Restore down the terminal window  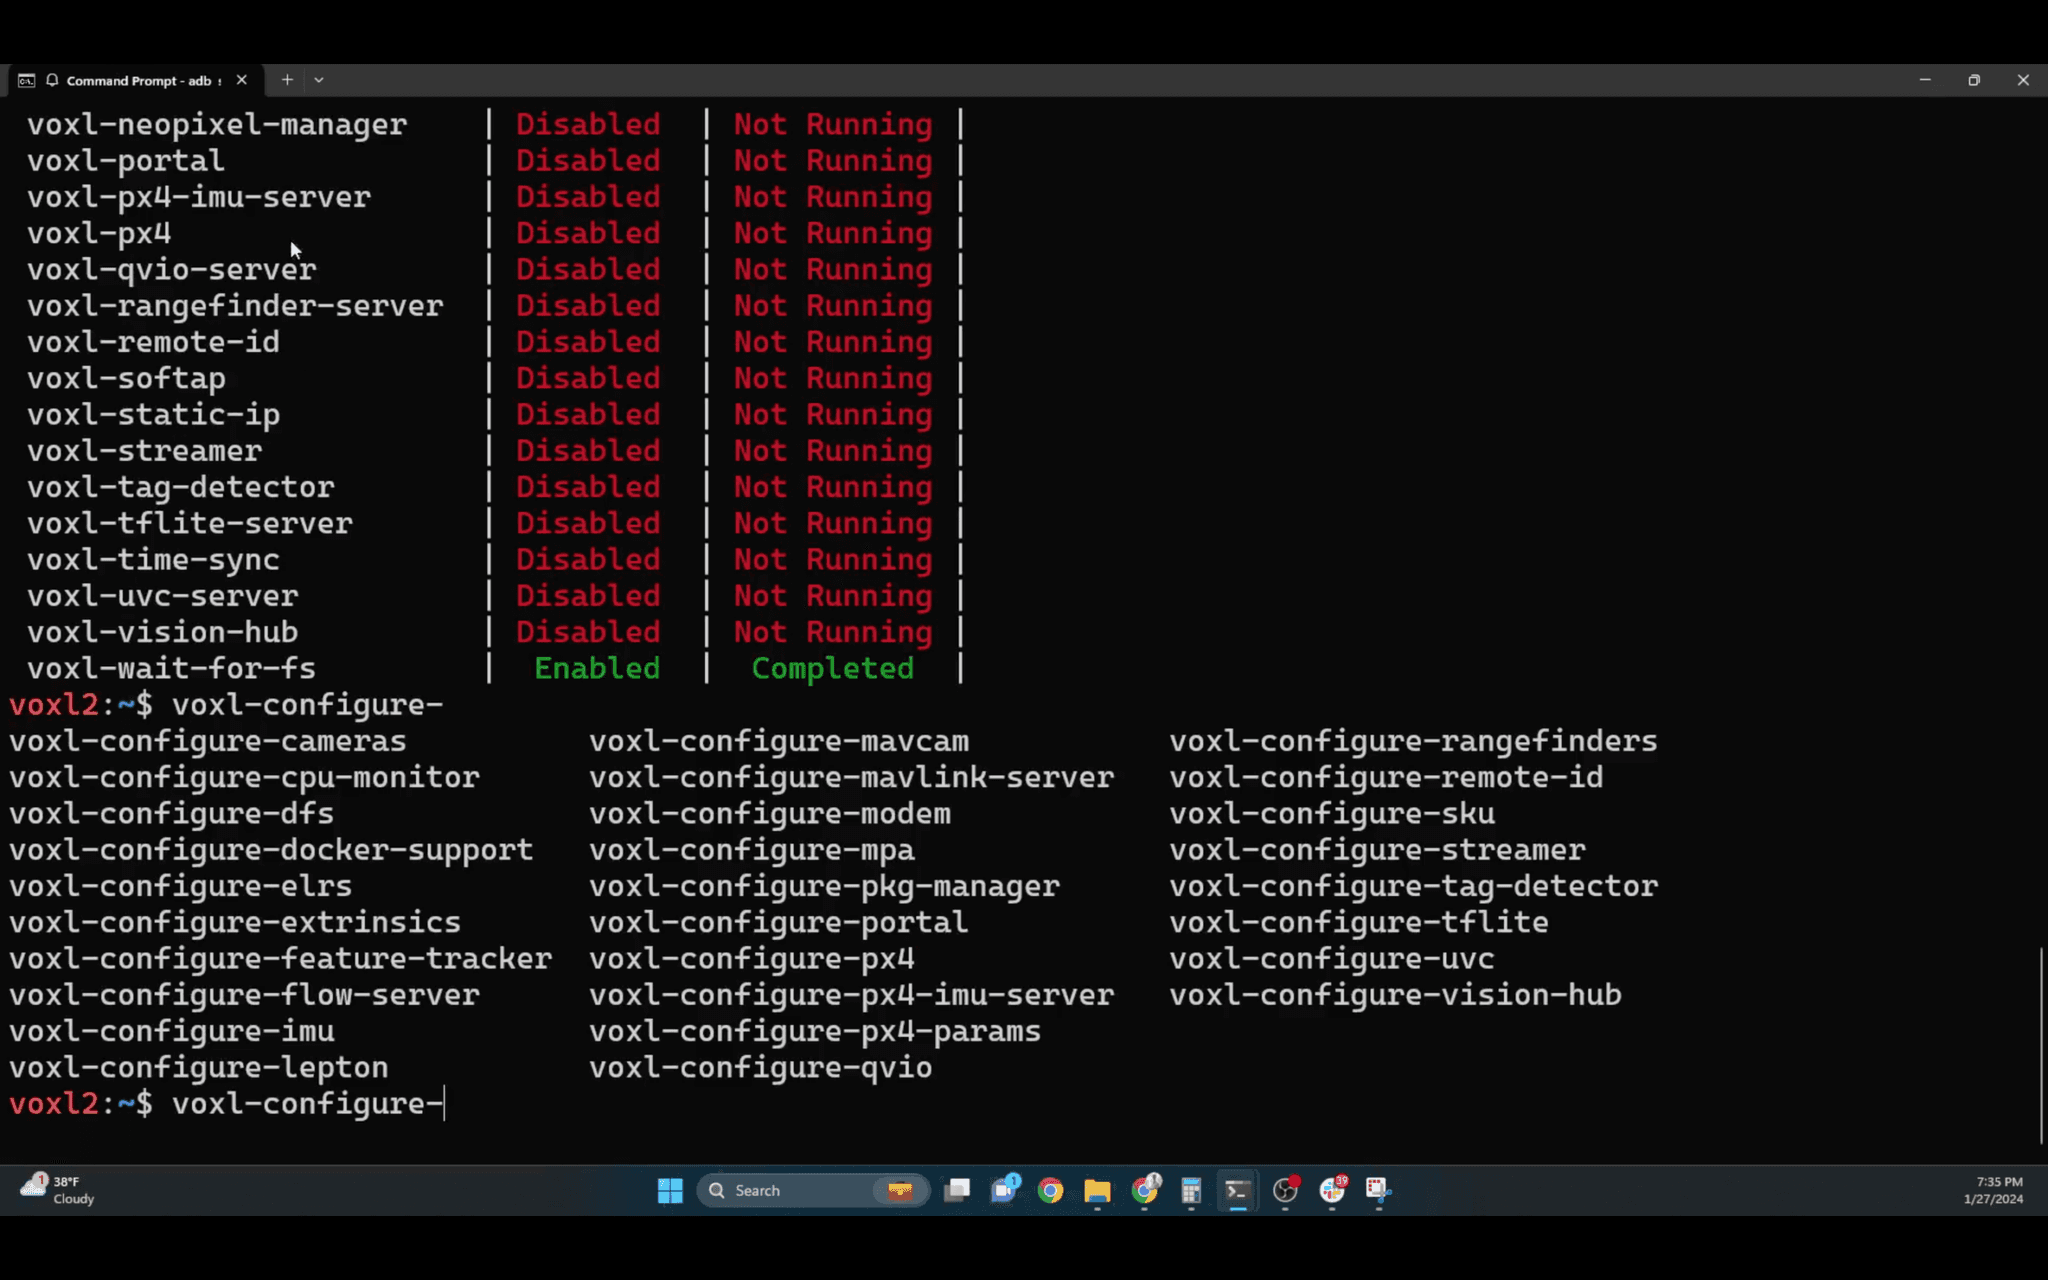click(x=1974, y=80)
